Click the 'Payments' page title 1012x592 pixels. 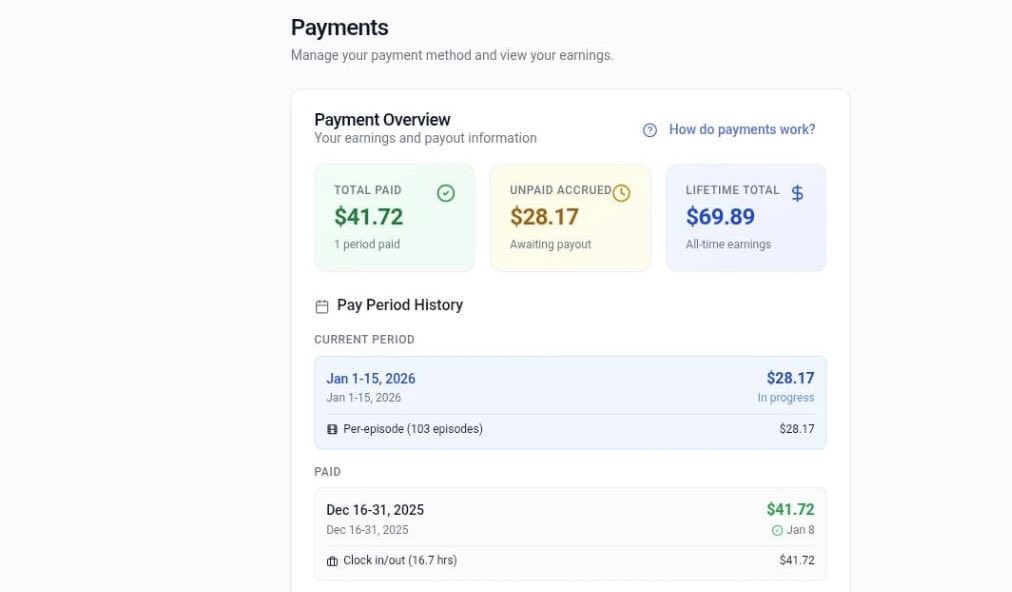pyautogui.click(x=339, y=28)
